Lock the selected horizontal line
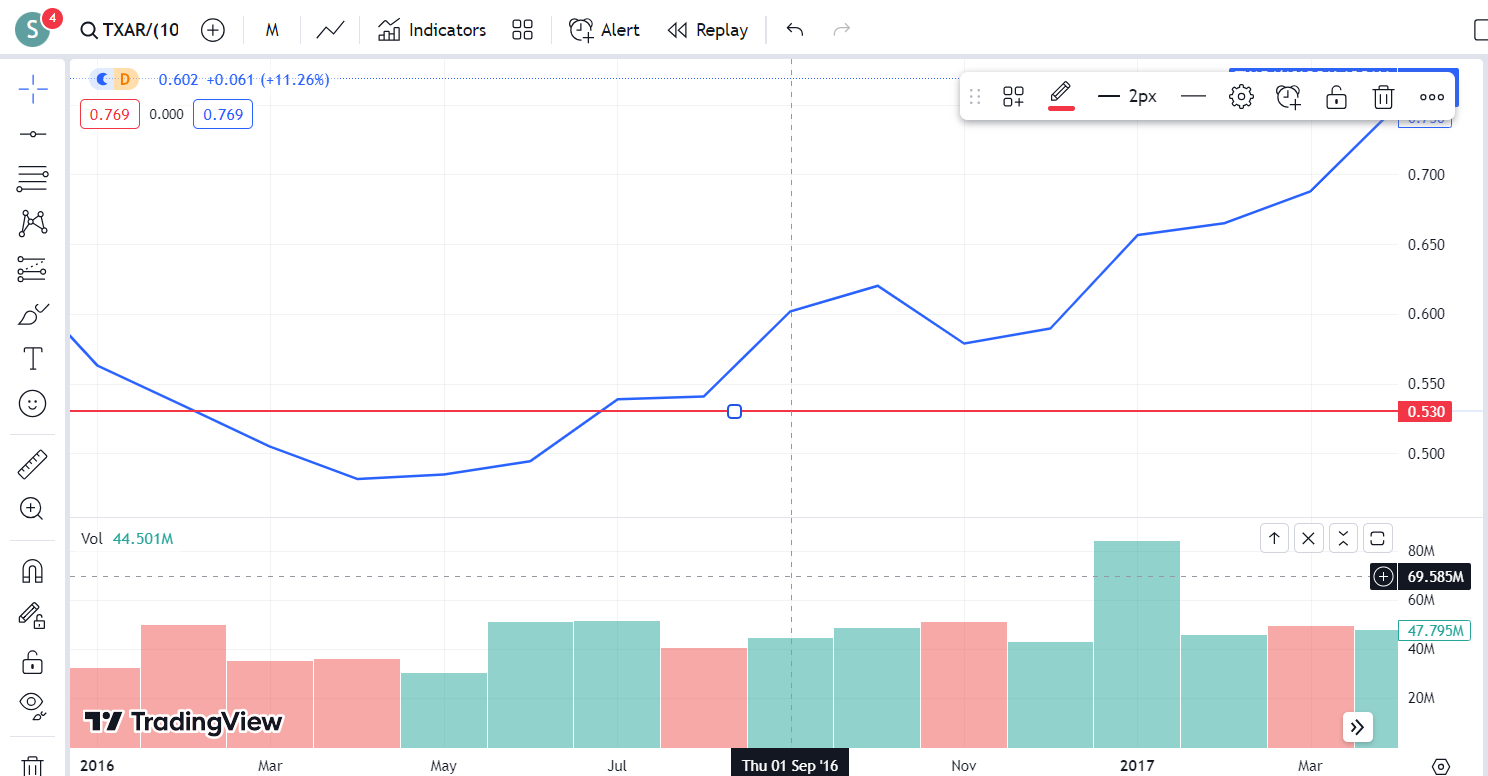This screenshot has width=1488, height=776. pos(1336,97)
